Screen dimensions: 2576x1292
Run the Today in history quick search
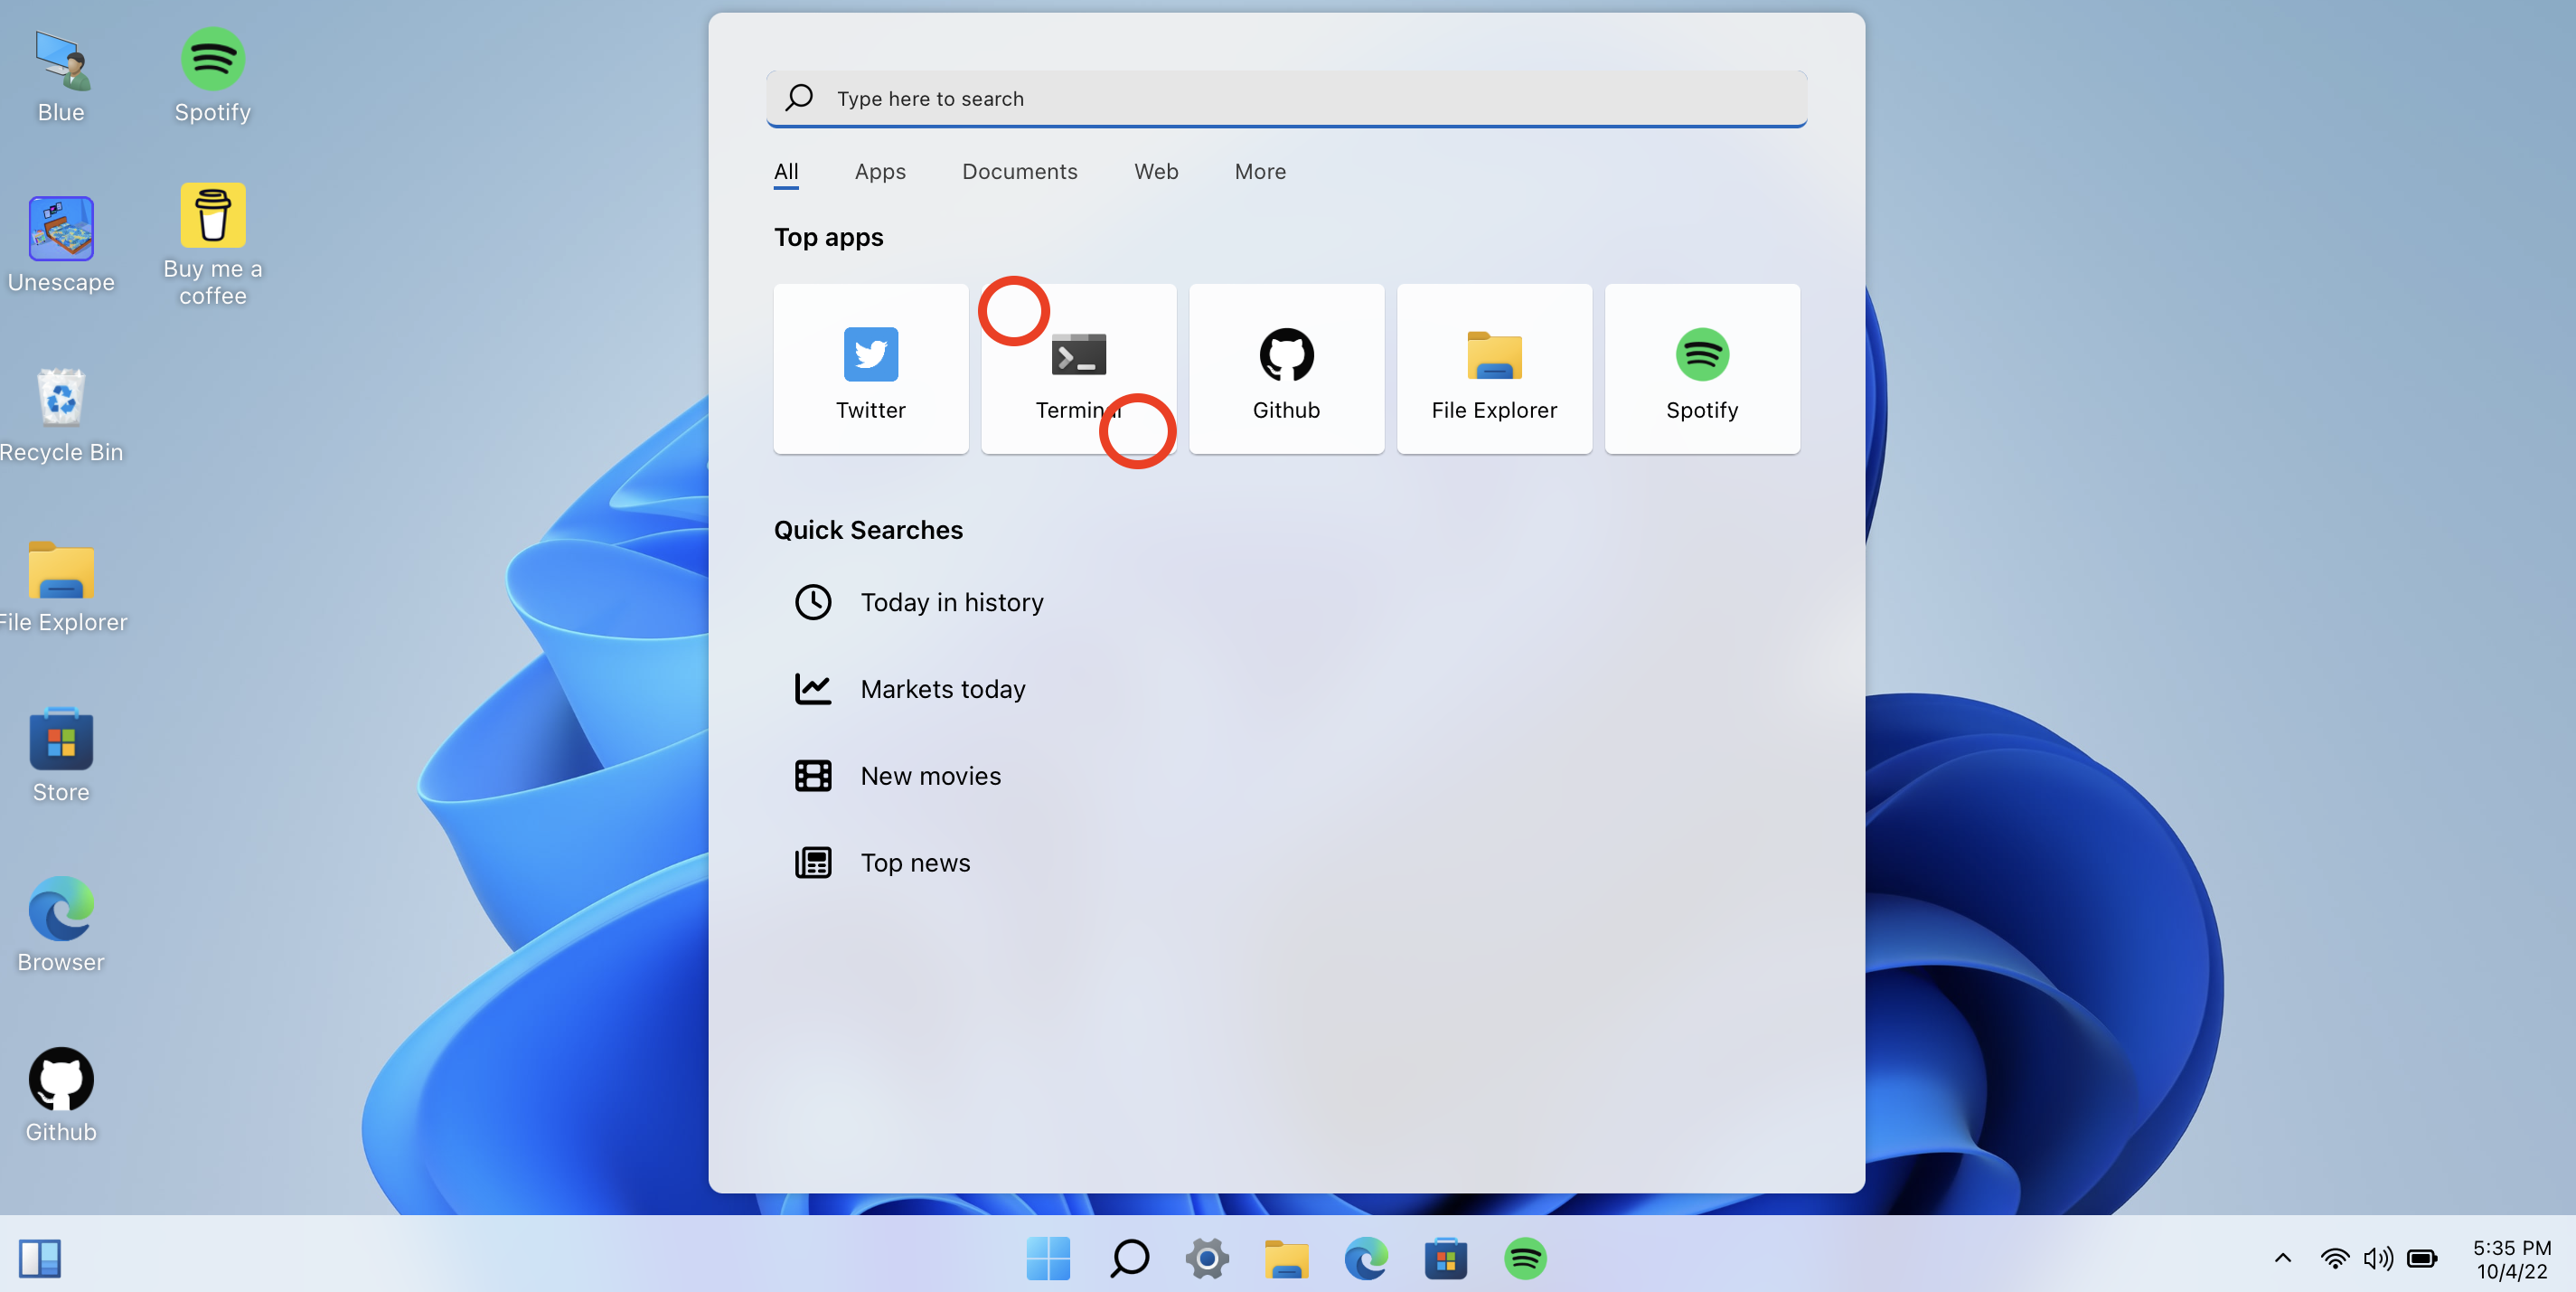point(951,602)
